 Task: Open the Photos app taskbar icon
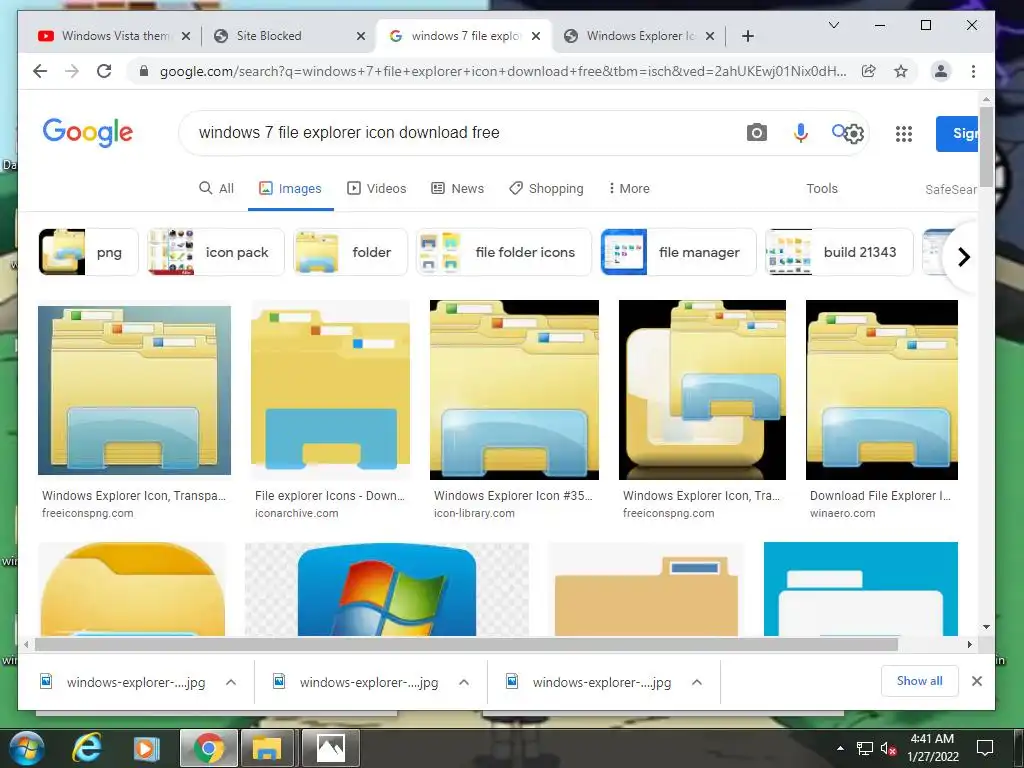[330, 748]
